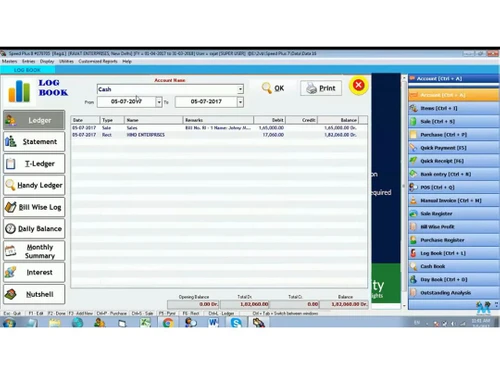Open Items (Ctrl + I) in the right panel
The height and width of the screenshot is (375, 500).
point(454,108)
